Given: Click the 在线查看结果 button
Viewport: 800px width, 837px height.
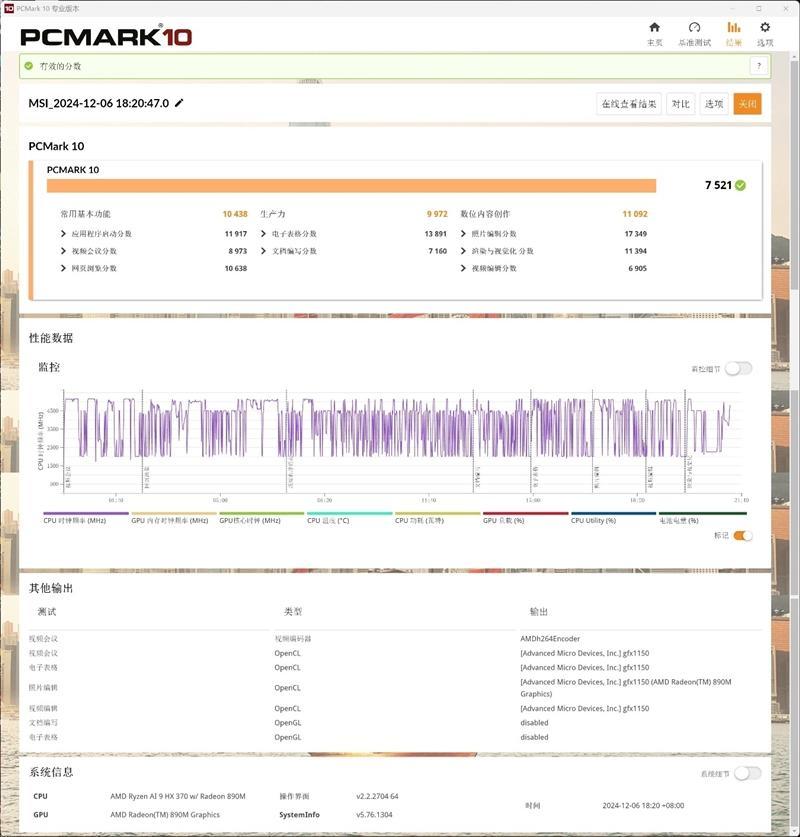Looking at the screenshot, I should click(629, 104).
